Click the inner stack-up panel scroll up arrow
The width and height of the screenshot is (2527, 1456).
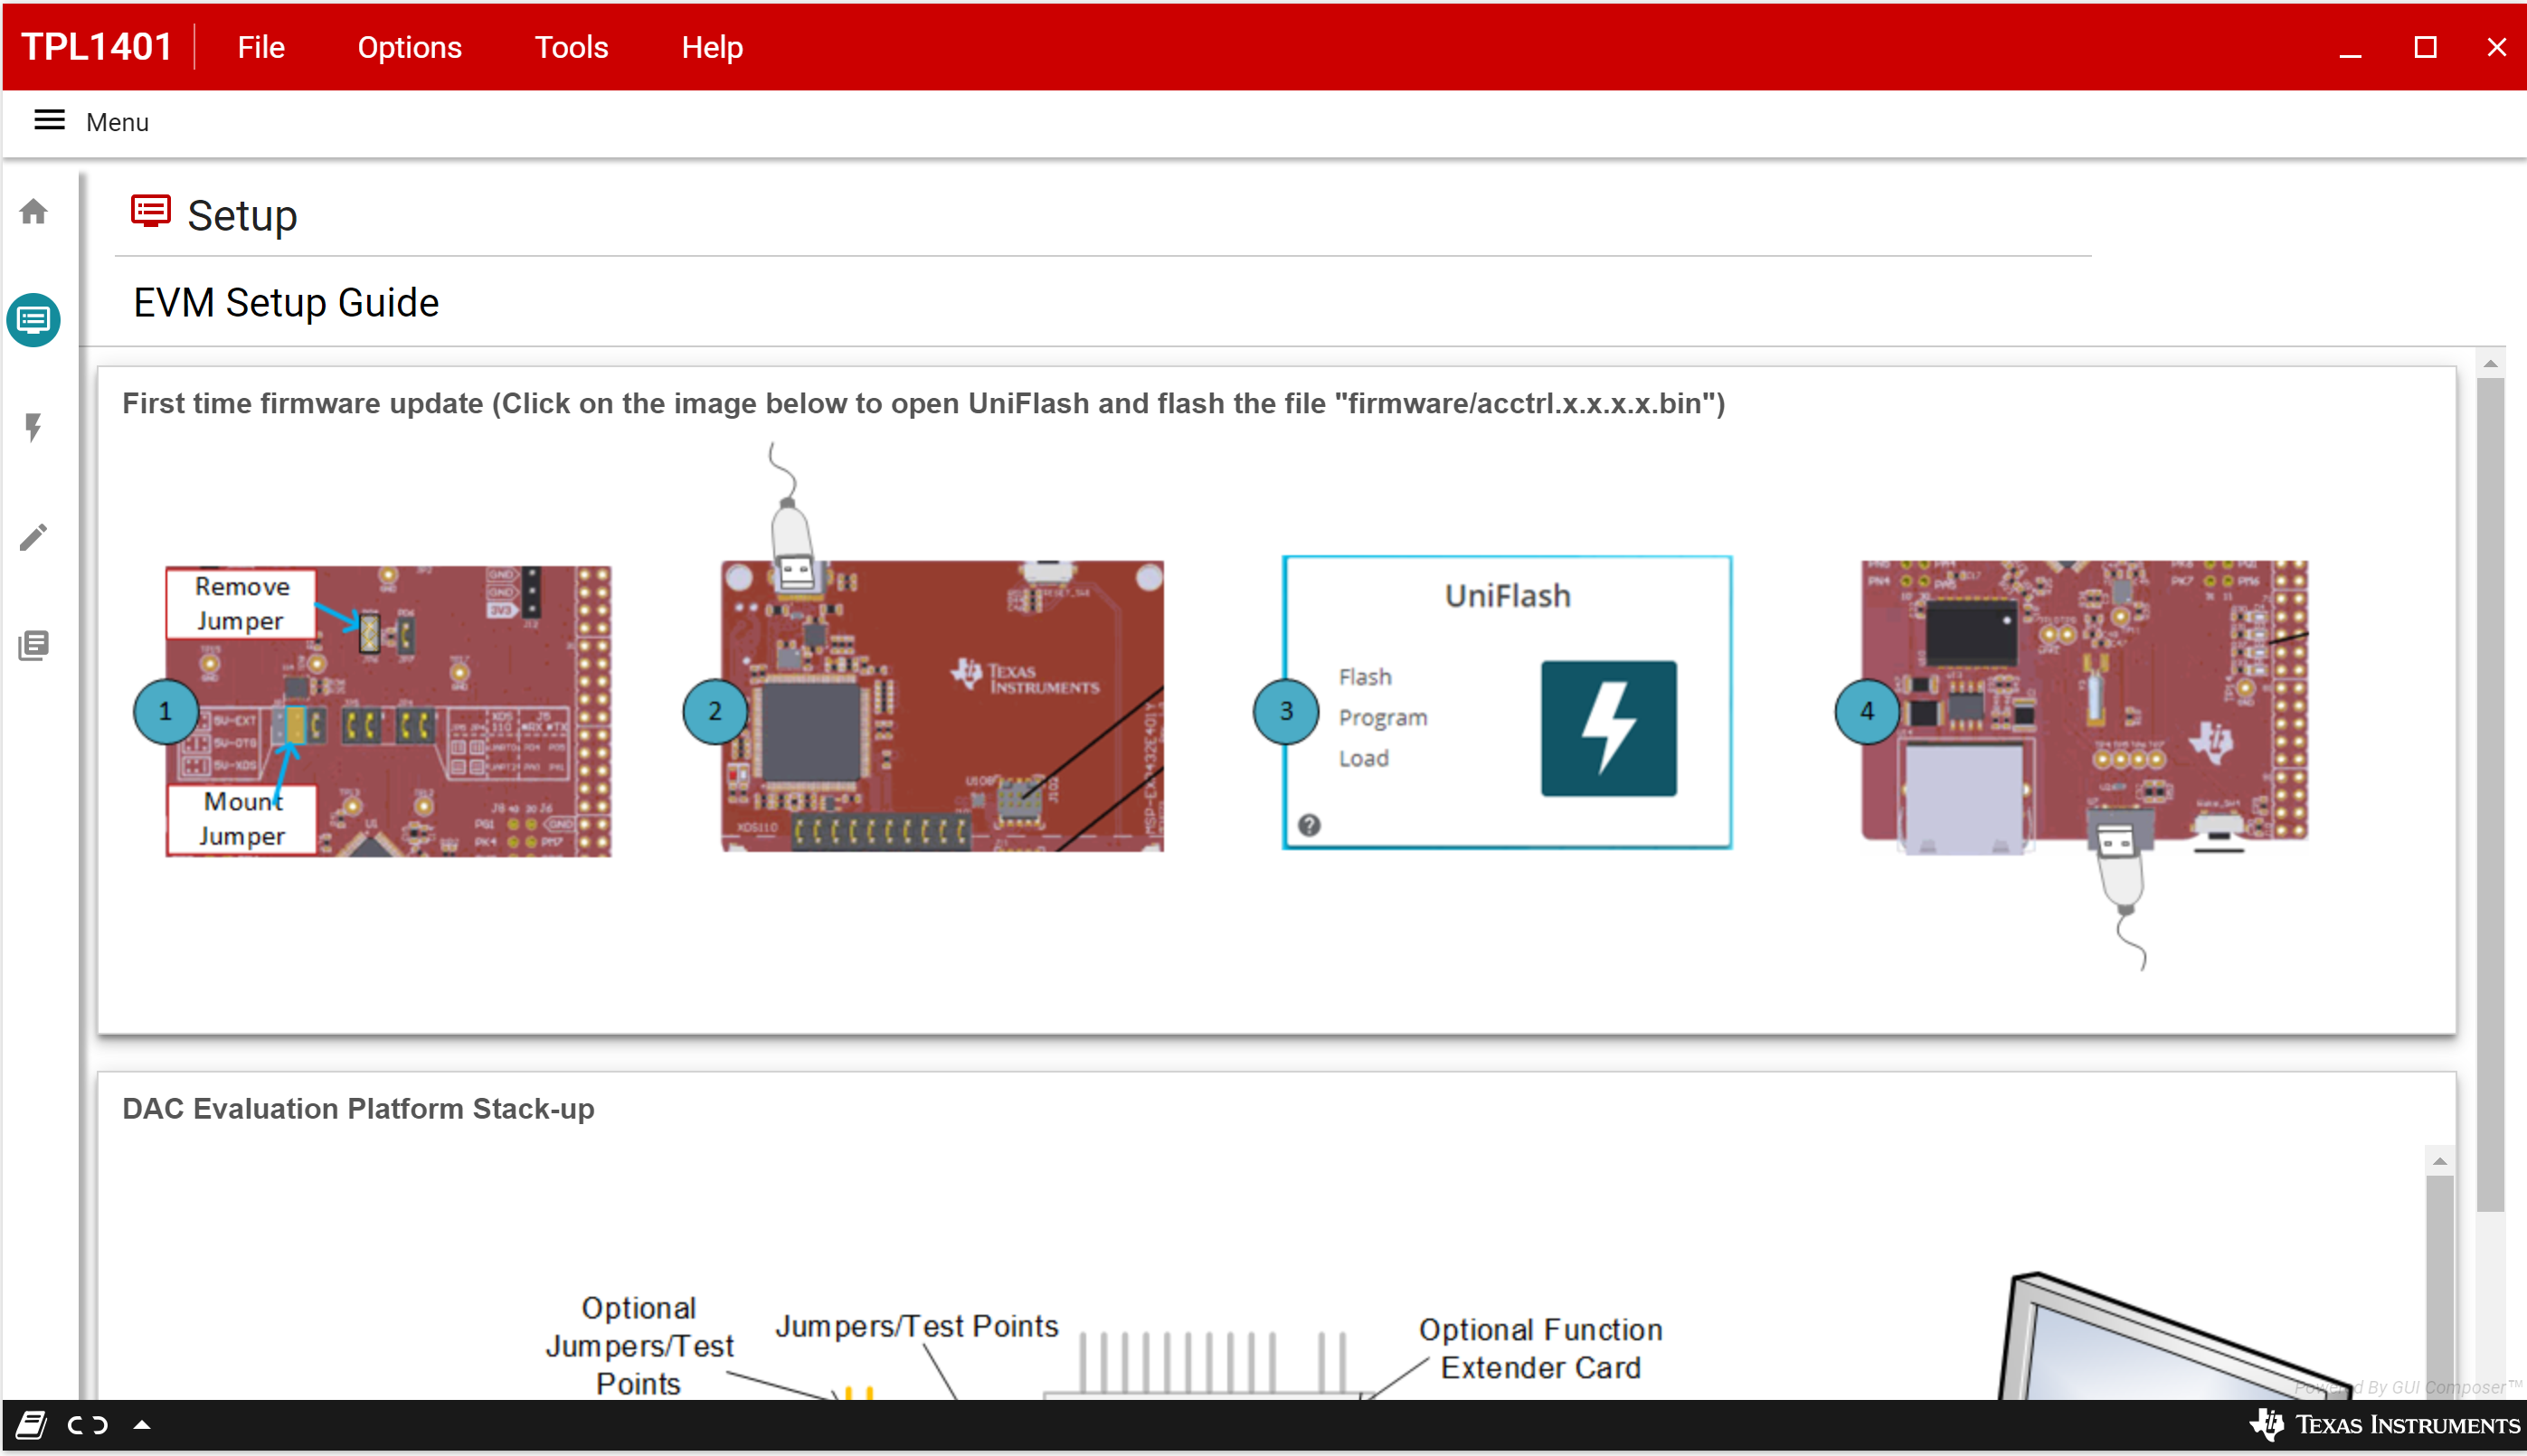coord(2439,1161)
